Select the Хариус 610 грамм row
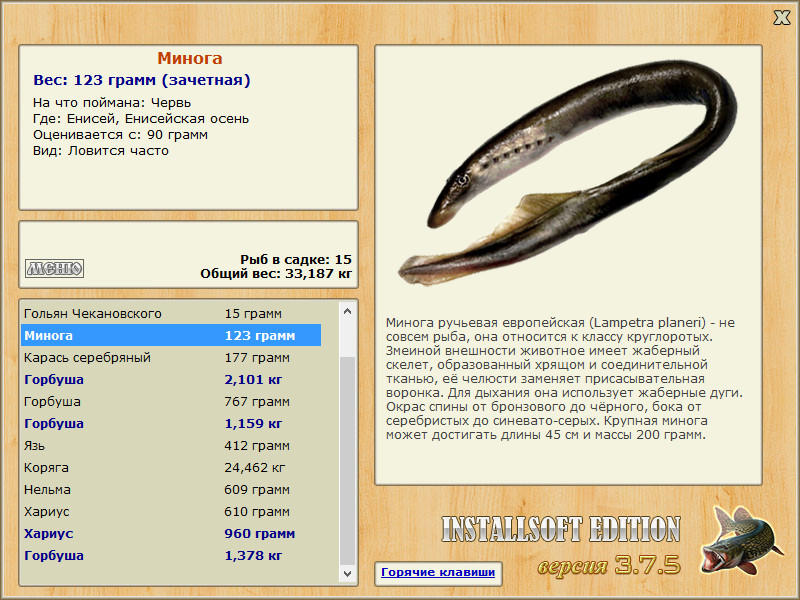This screenshot has height=600, width=800. (x=171, y=511)
